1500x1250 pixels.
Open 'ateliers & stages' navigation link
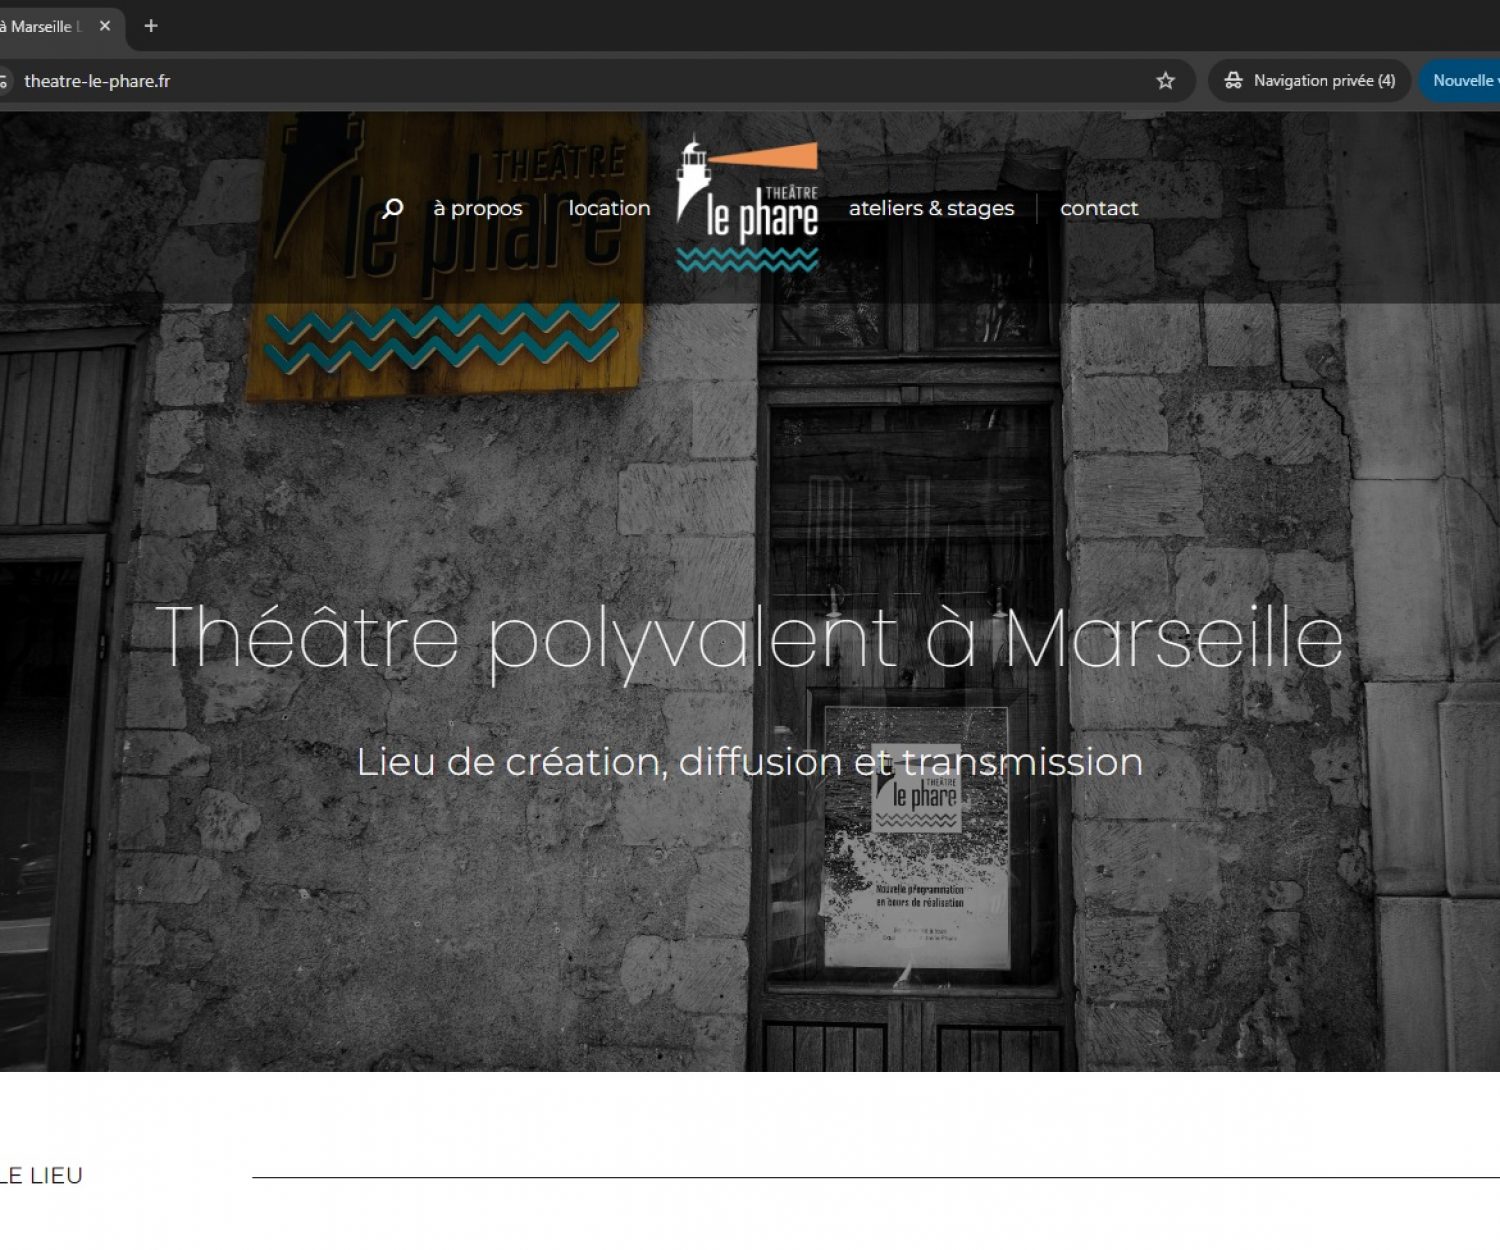tap(931, 208)
